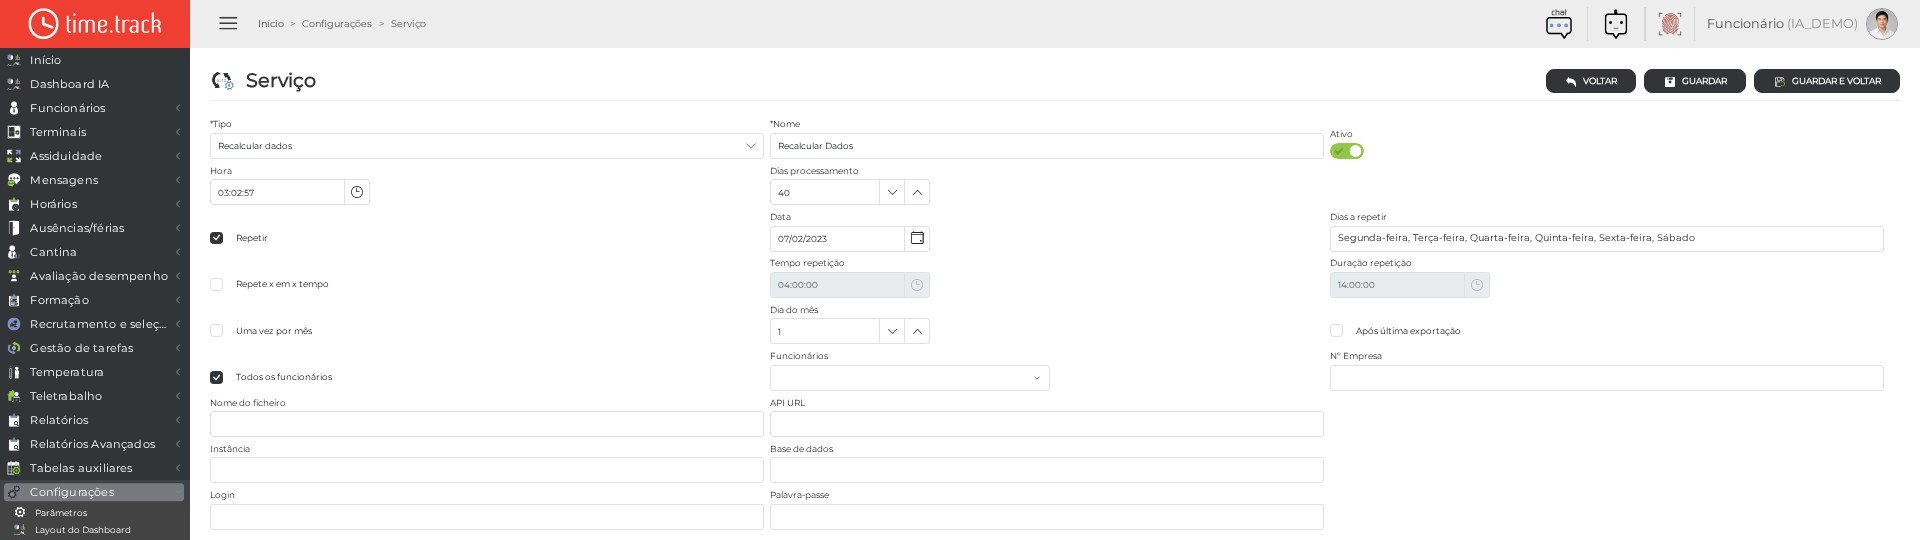The width and height of the screenshot is (1920, 540).
Task: Open the user avatar picture
Action: pyautogui.click(x=1881, y=24)
